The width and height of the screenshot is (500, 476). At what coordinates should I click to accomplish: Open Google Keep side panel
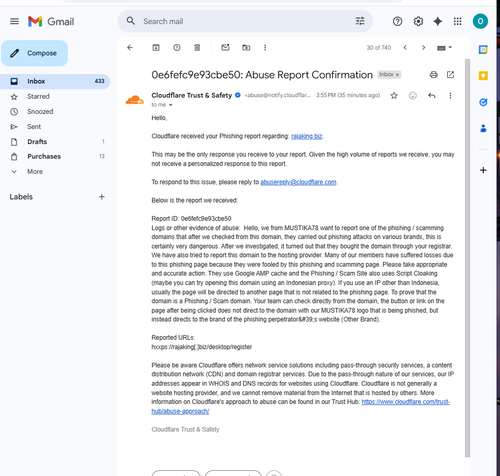[x=483, y=76]
